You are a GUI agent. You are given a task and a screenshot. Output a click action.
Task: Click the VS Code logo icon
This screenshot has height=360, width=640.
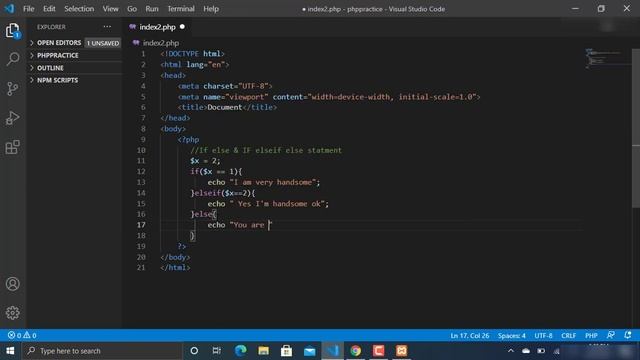click(9, 9)
